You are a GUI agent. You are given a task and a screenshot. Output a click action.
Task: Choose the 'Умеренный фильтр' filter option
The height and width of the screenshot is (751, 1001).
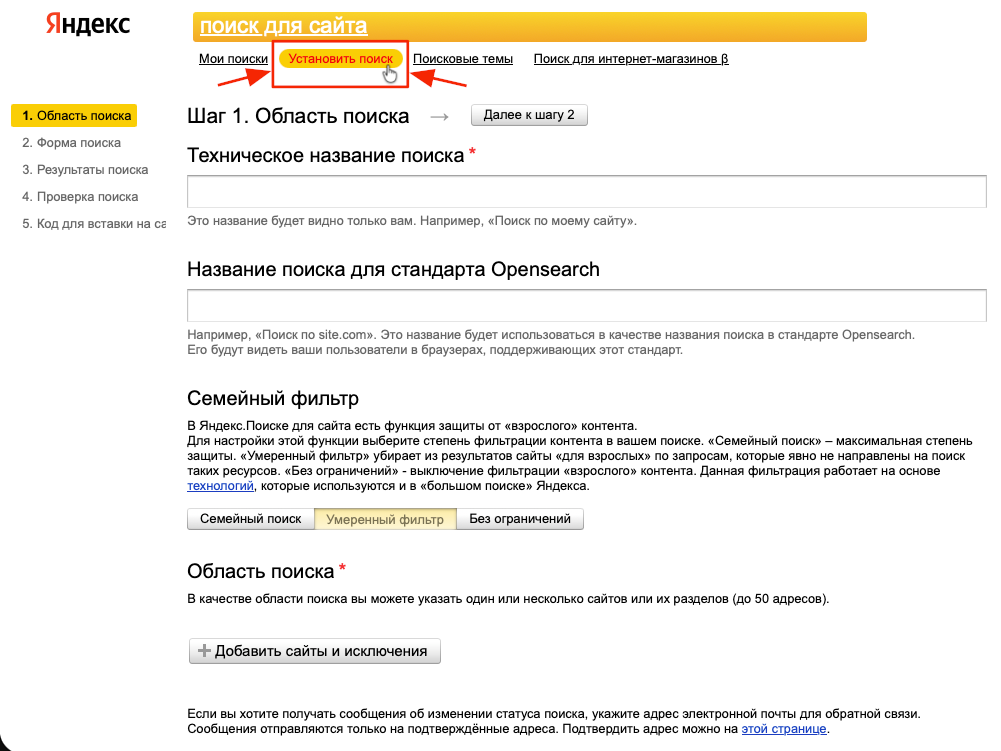click(385, 519)
